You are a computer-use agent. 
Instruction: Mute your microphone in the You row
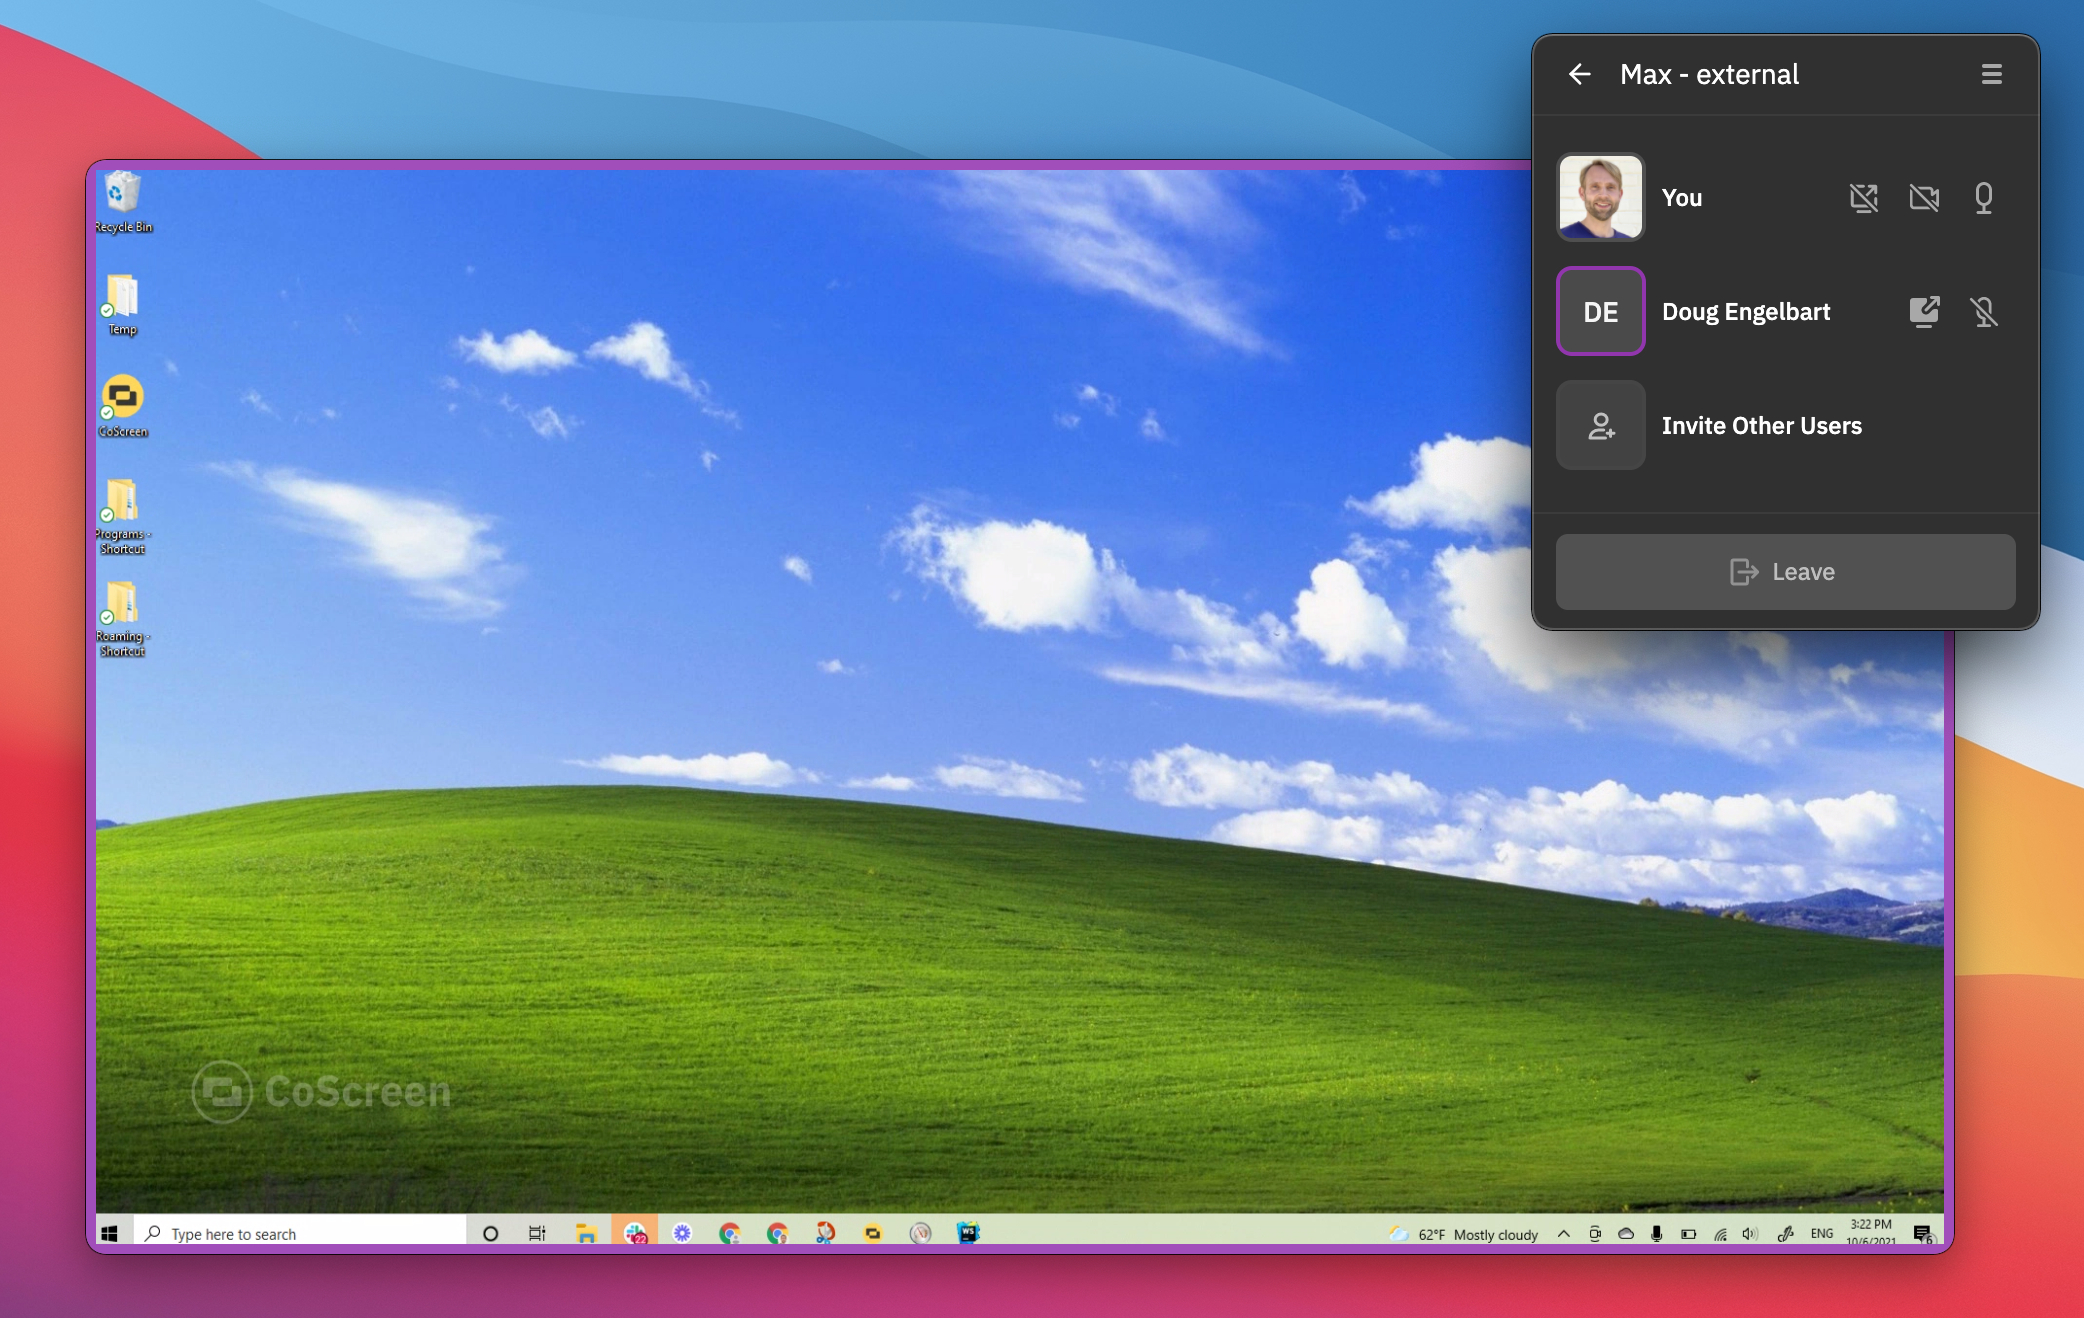point(1984,198)
